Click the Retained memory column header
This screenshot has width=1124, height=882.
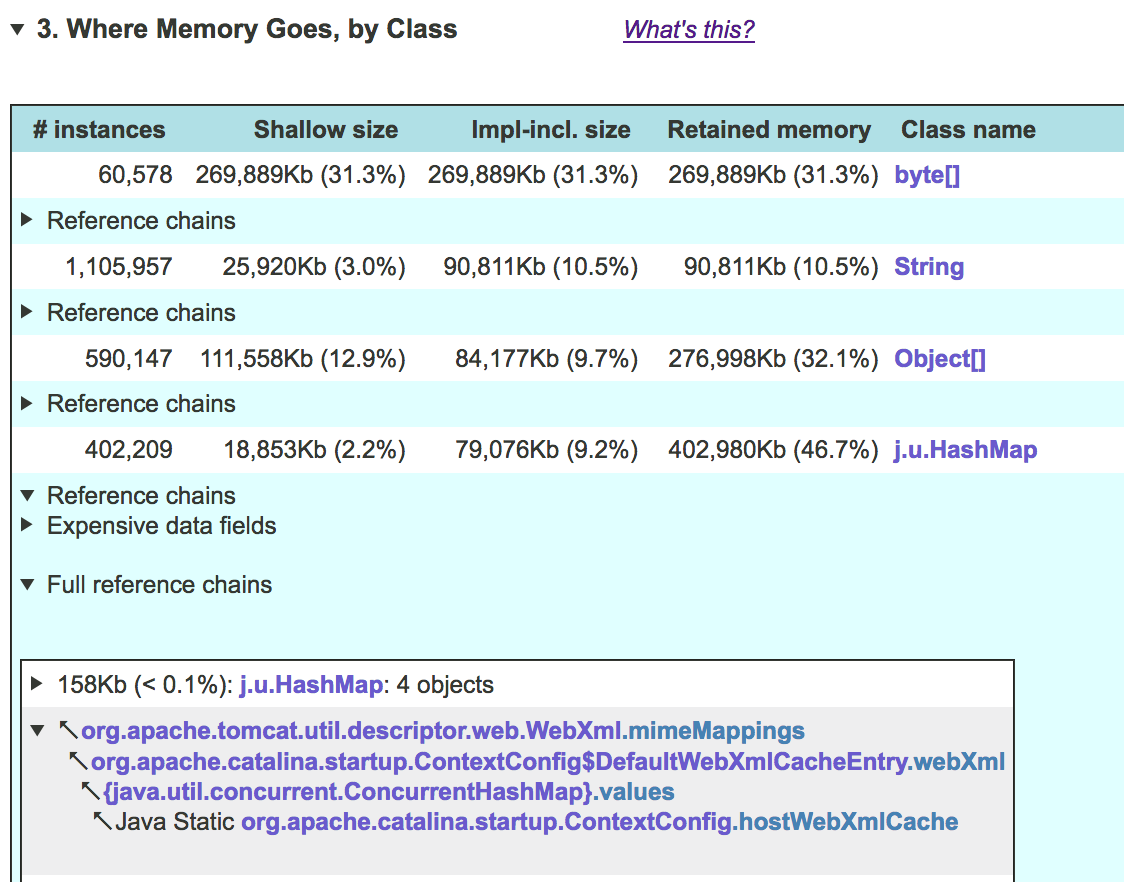pos(768,129)
